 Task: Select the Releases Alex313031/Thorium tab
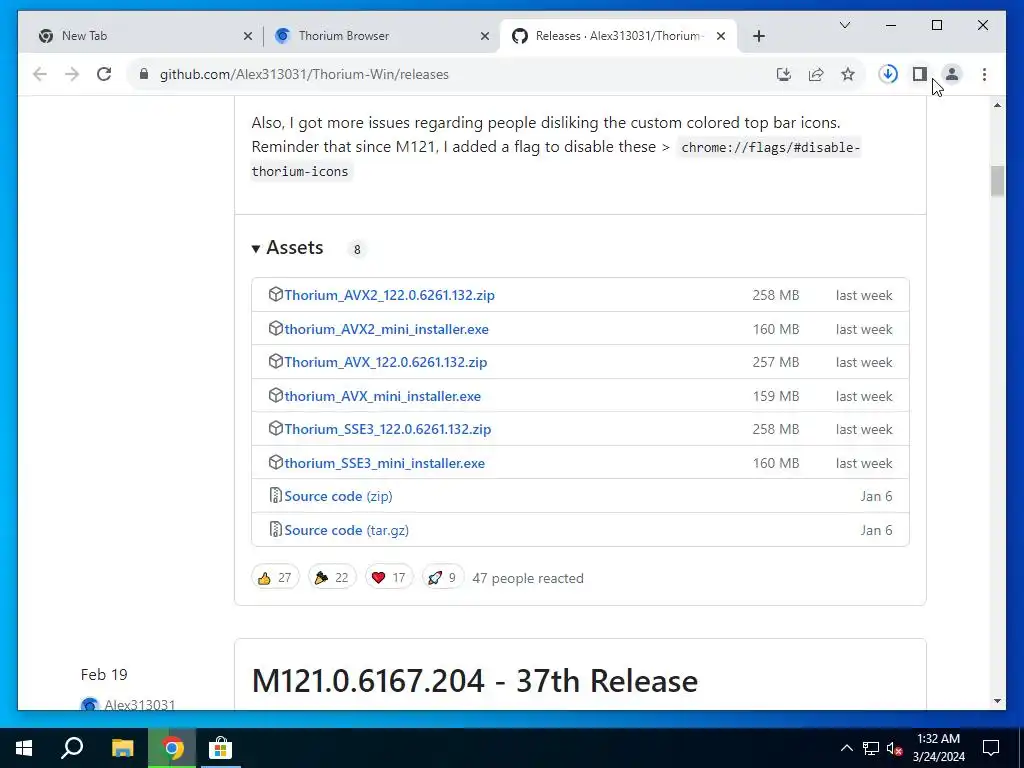[x=618, y=36]
